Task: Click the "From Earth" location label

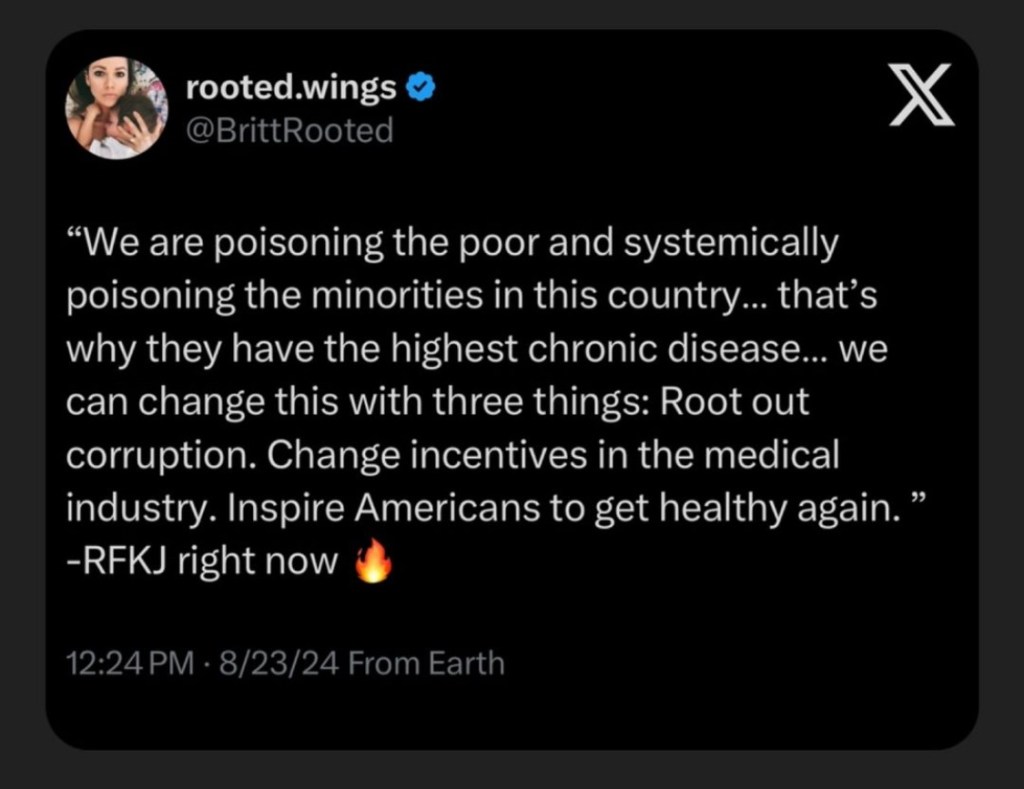Action: (426, 664)
